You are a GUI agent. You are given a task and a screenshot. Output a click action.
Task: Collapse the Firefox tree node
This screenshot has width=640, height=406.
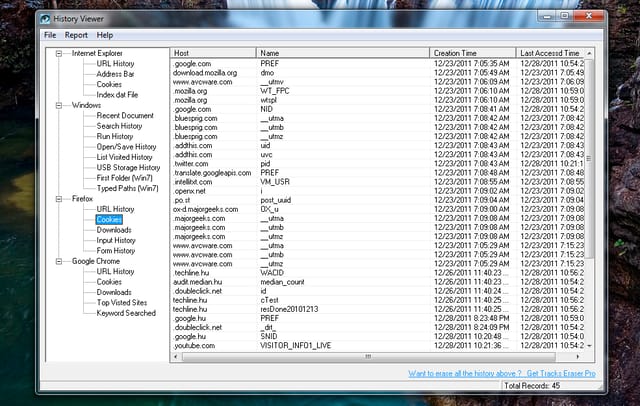(59, 199)
